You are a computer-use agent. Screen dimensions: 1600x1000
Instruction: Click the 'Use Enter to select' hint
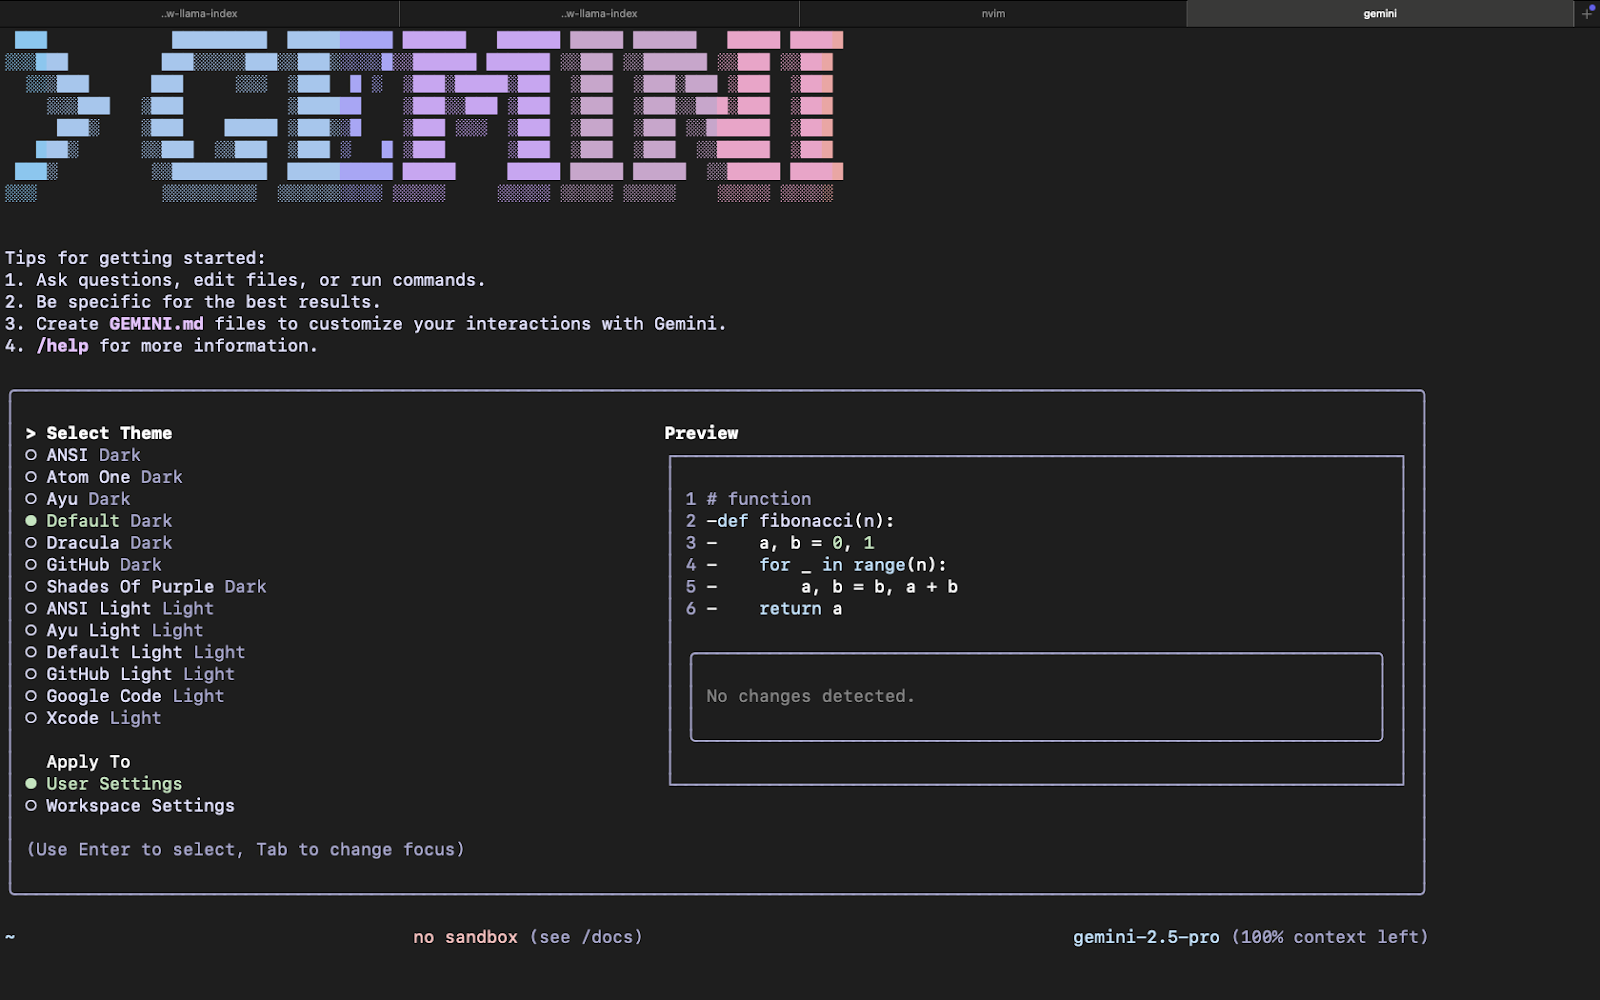(245, 850)
